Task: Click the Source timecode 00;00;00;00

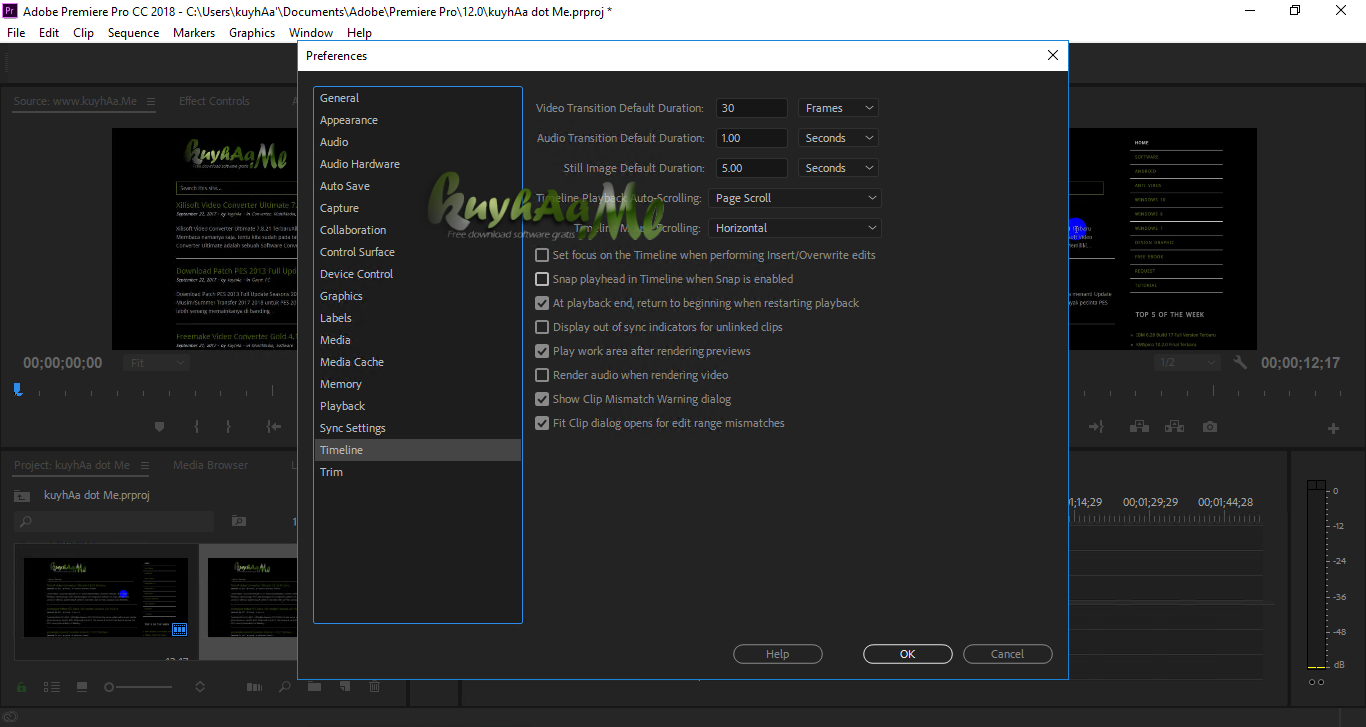Action: coord(63,363)
